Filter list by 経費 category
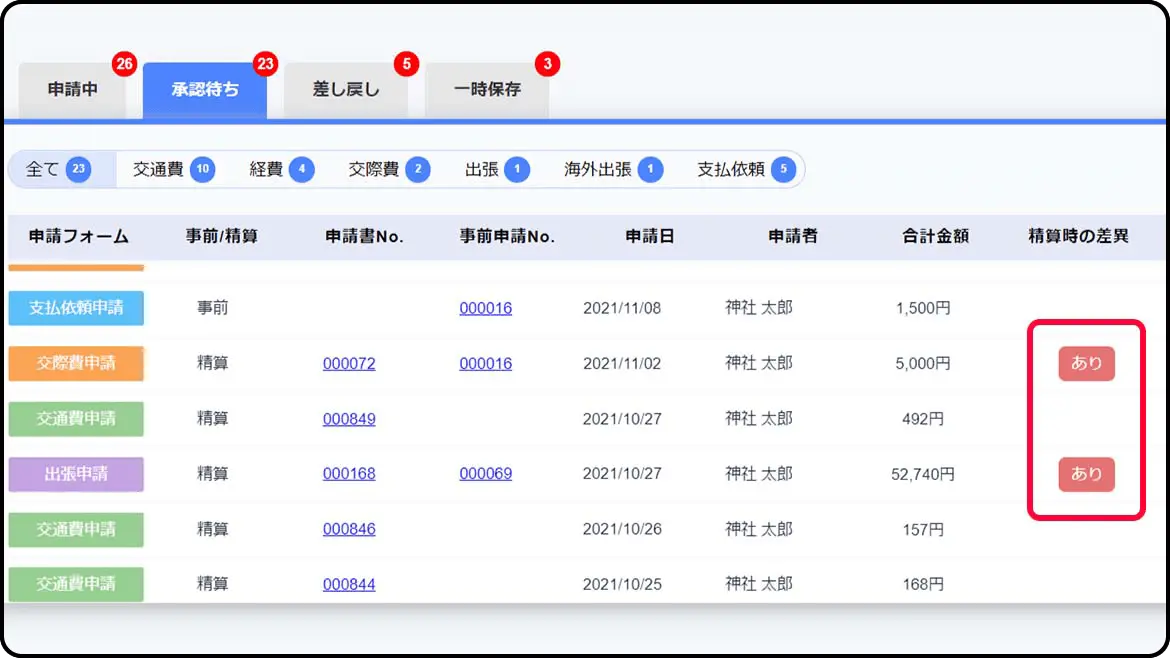The width and height of the screenshot is (1170, 658). (x=281, y=170)
